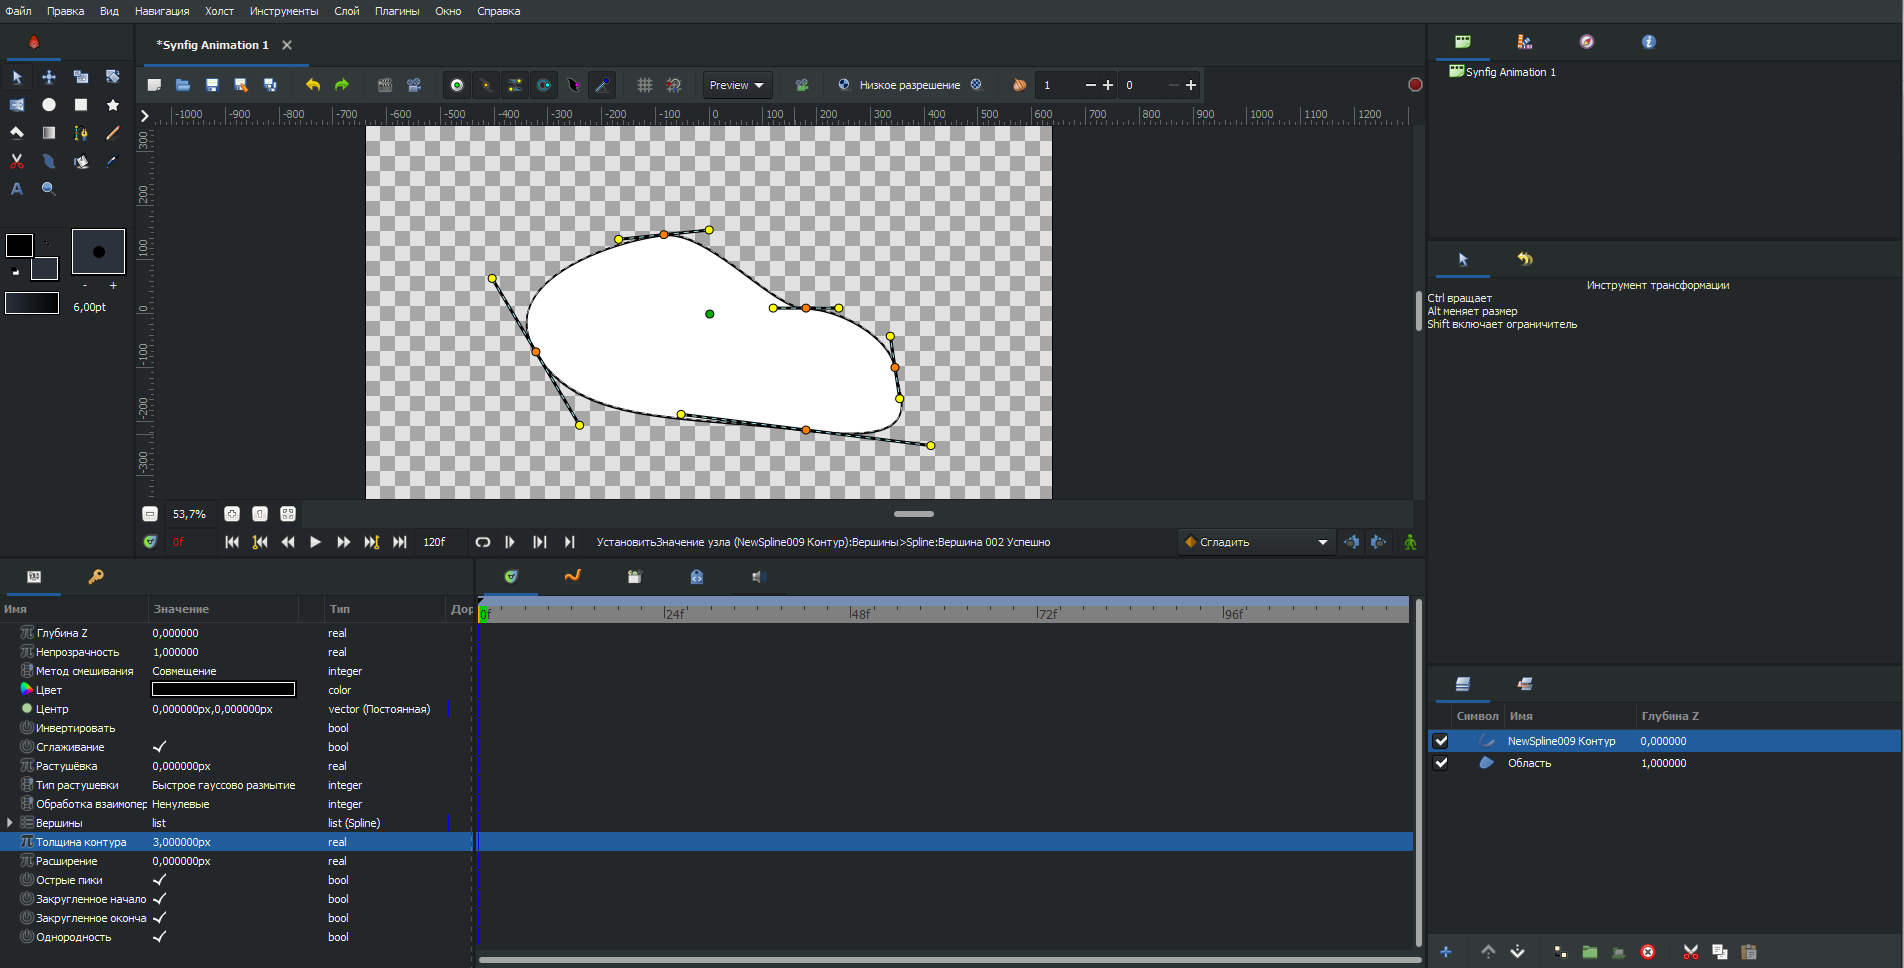Select the Scissors cutout tool
The width and height of the screenshot is (1904, 968).
(17, 161)
